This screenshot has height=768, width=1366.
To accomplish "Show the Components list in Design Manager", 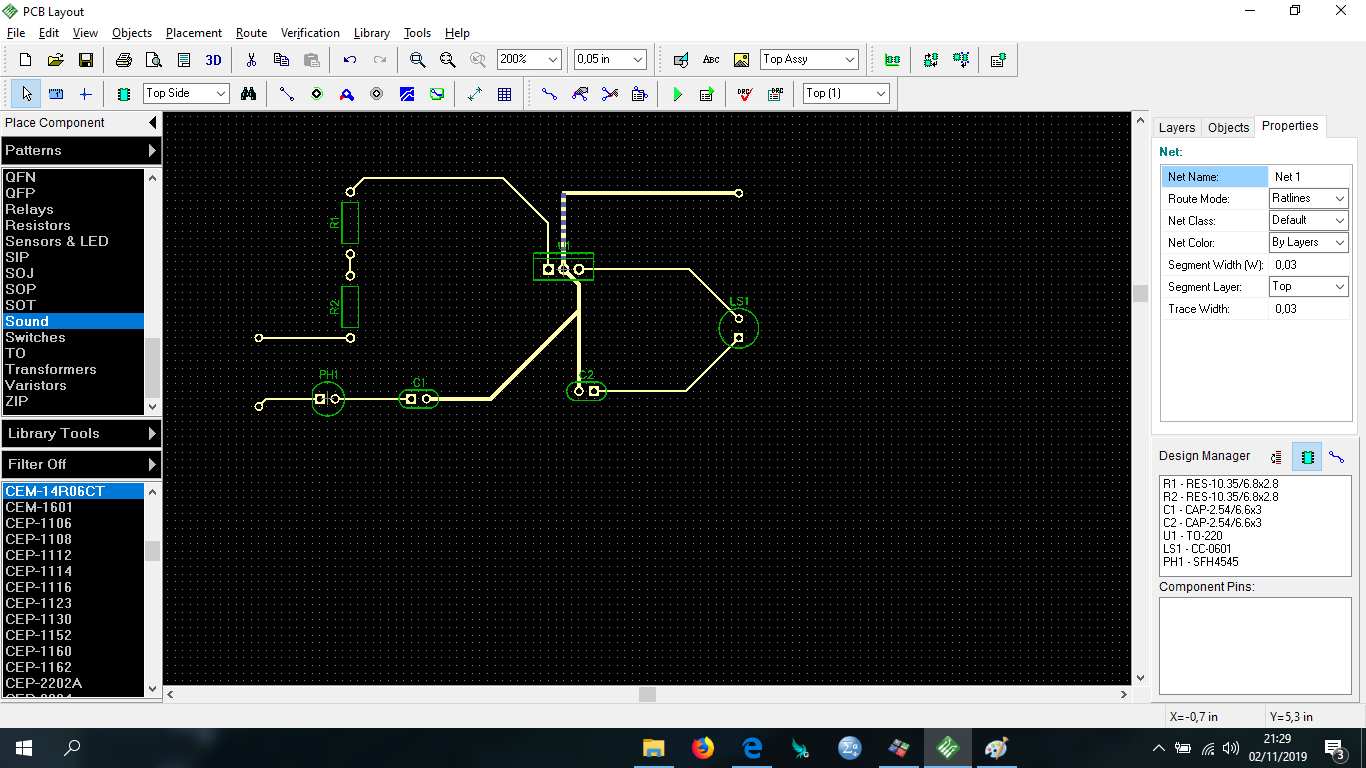I will (x=1306, y=456).
